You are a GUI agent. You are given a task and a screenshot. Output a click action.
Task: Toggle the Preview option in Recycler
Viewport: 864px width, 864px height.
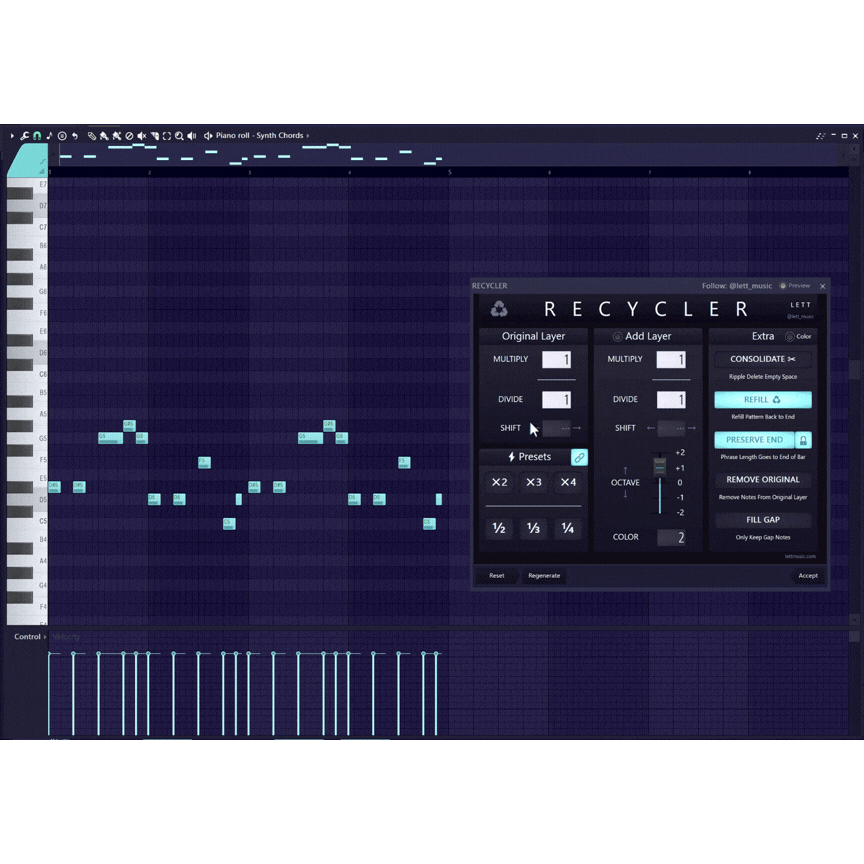coord(795,286)
